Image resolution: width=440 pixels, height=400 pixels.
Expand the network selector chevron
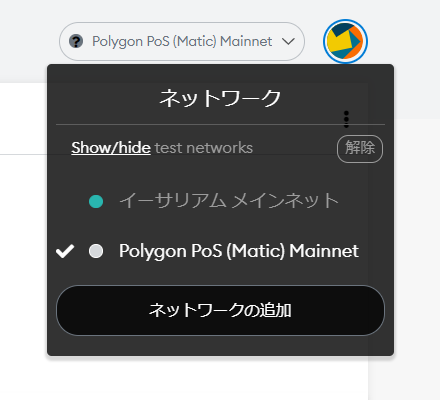tap(288, 42)
